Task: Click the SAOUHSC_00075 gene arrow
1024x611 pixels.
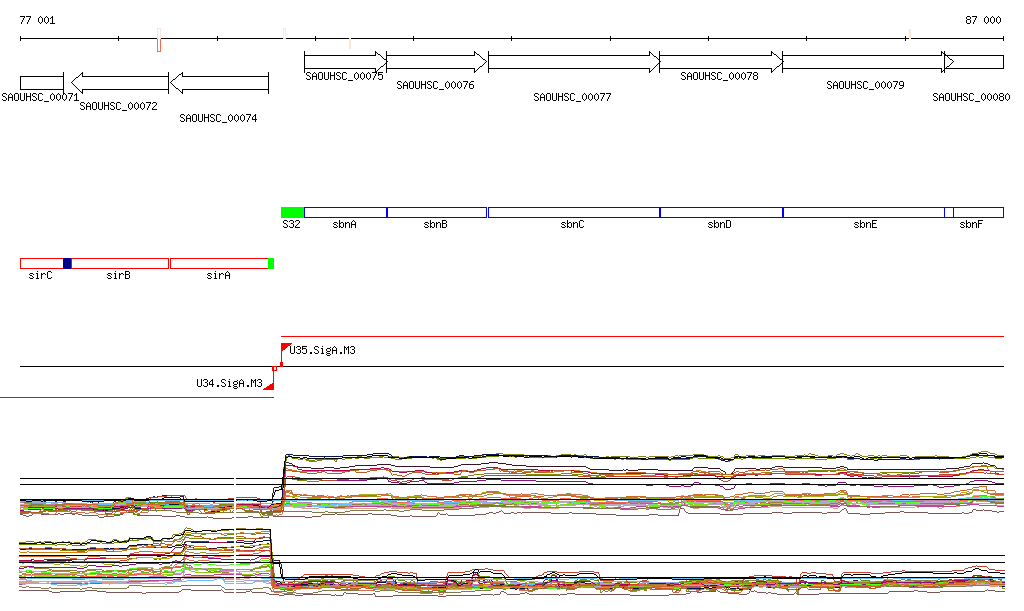Action: pos(344,61)
